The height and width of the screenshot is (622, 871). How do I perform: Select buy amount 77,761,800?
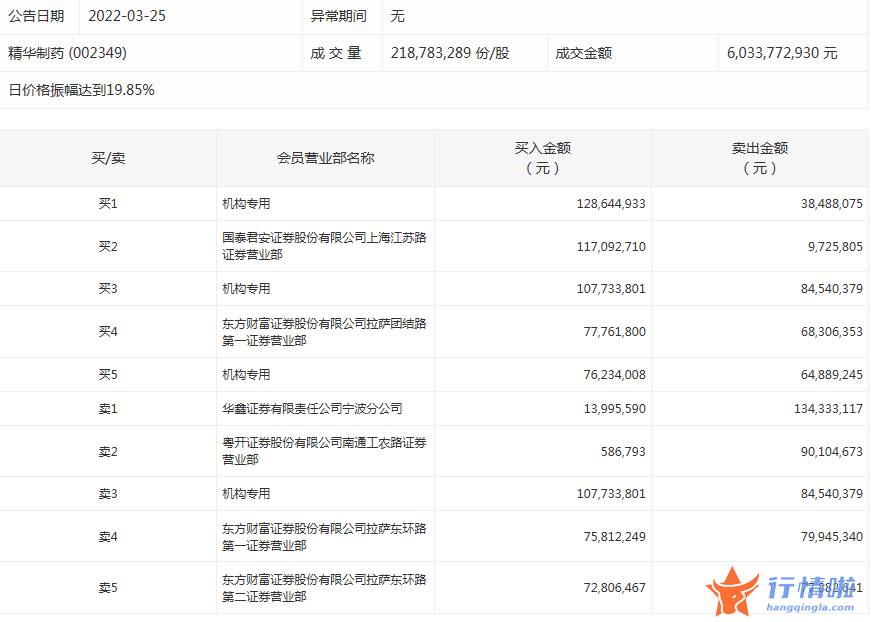(x=615, y=332)
